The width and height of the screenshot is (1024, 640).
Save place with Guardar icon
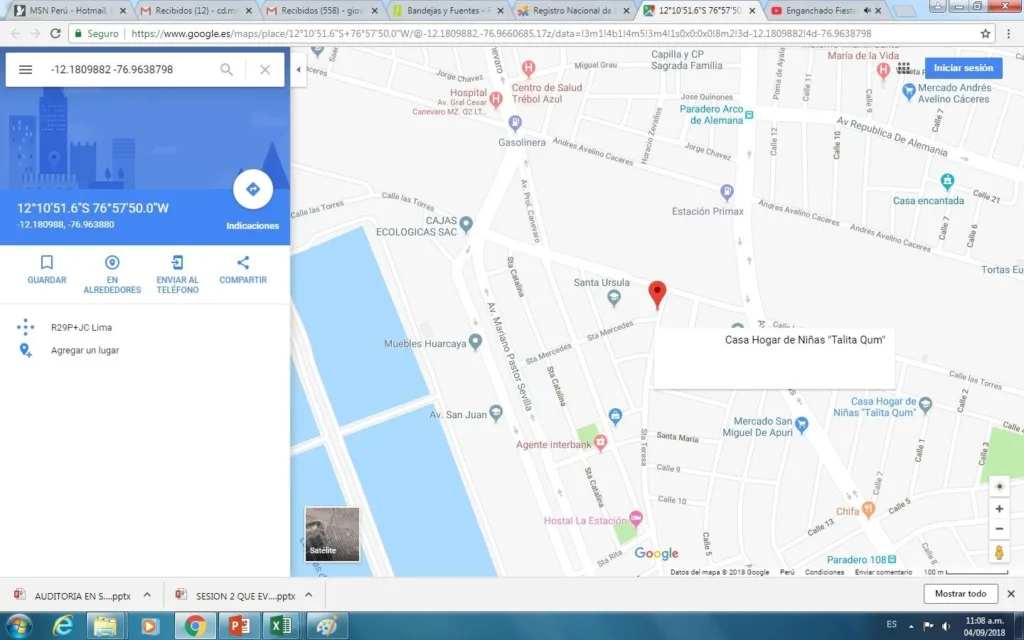(47, 263)
